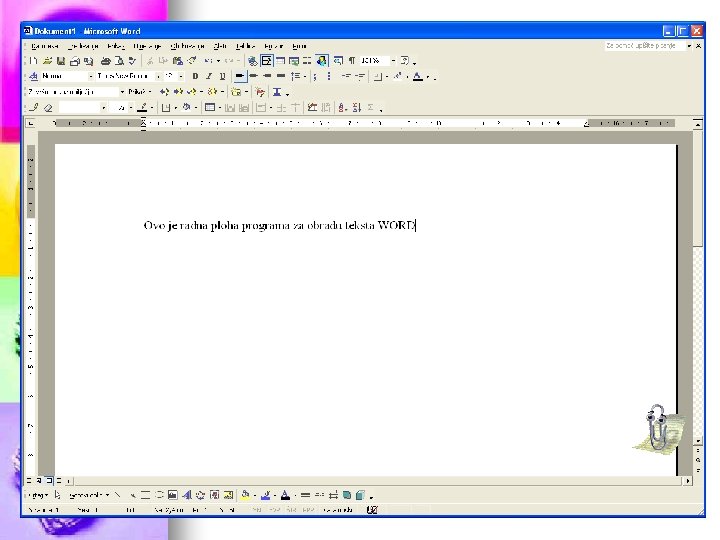Image resolution: width=720 pixels, height=540 pixels.
Task: Open print preview from the Standard toolbar
Action: 119,61
